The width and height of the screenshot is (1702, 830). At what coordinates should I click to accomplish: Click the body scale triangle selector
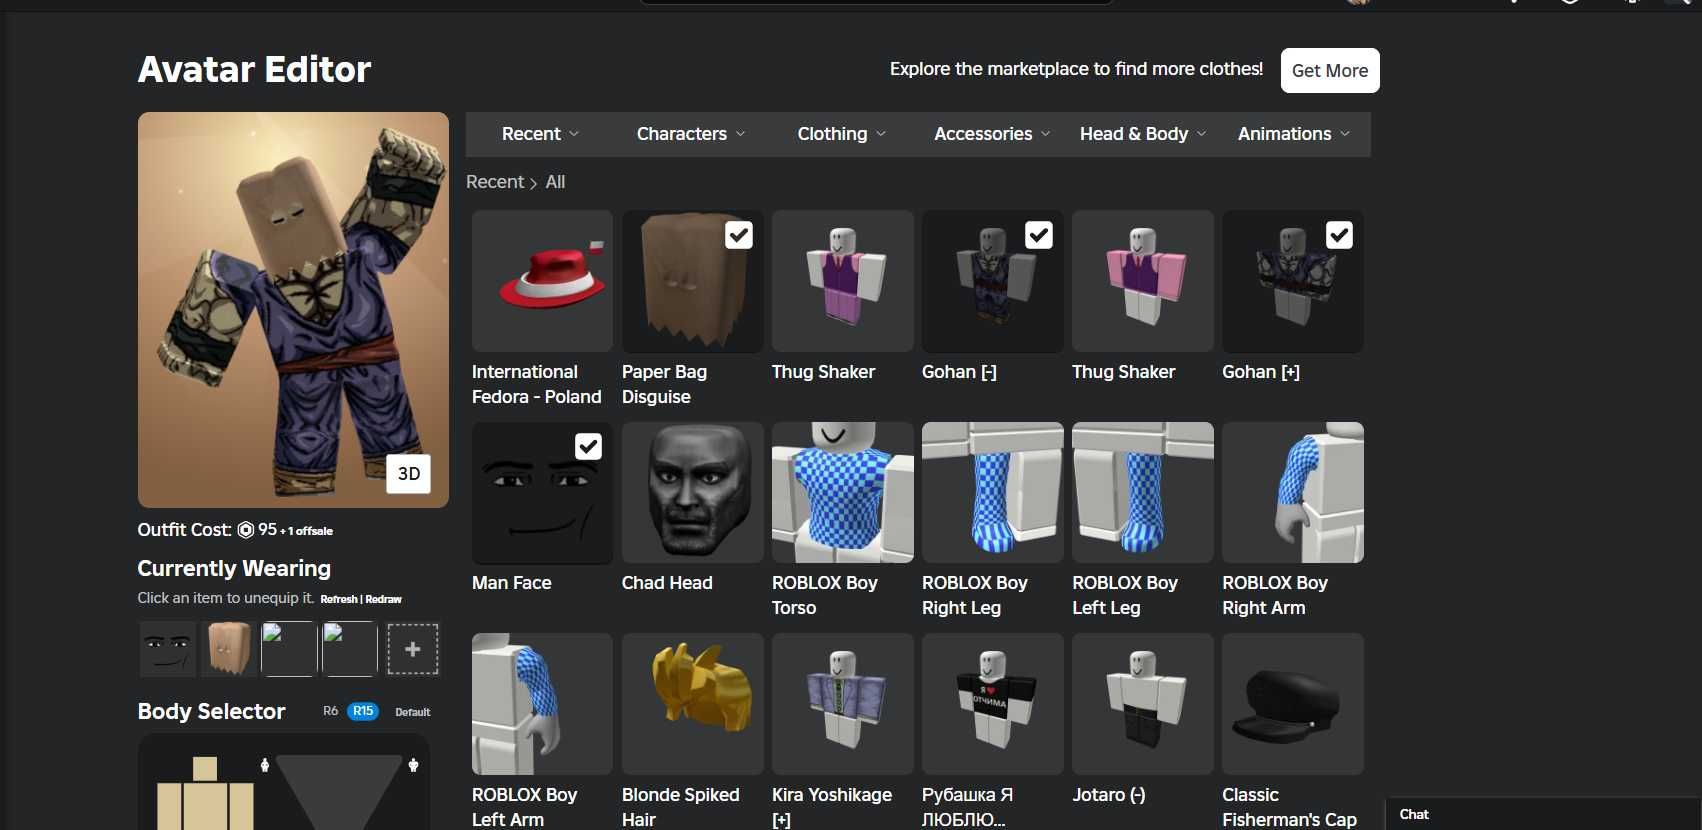tap(339, 792)
